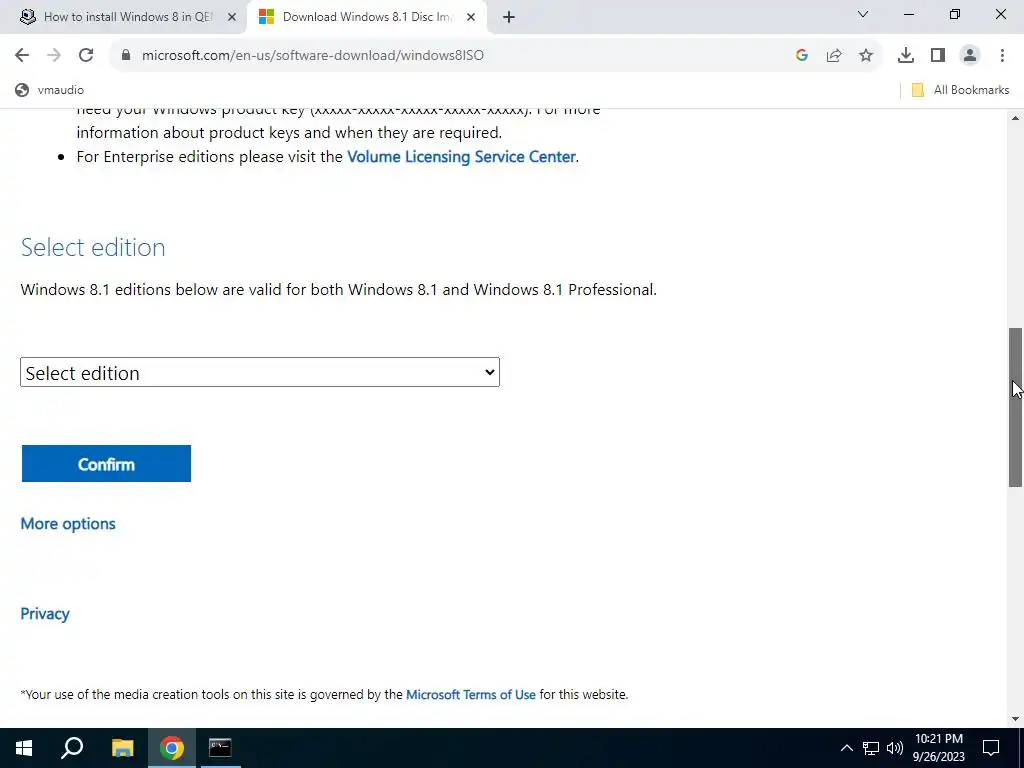Open the Windows Start menu

[24, 748]
